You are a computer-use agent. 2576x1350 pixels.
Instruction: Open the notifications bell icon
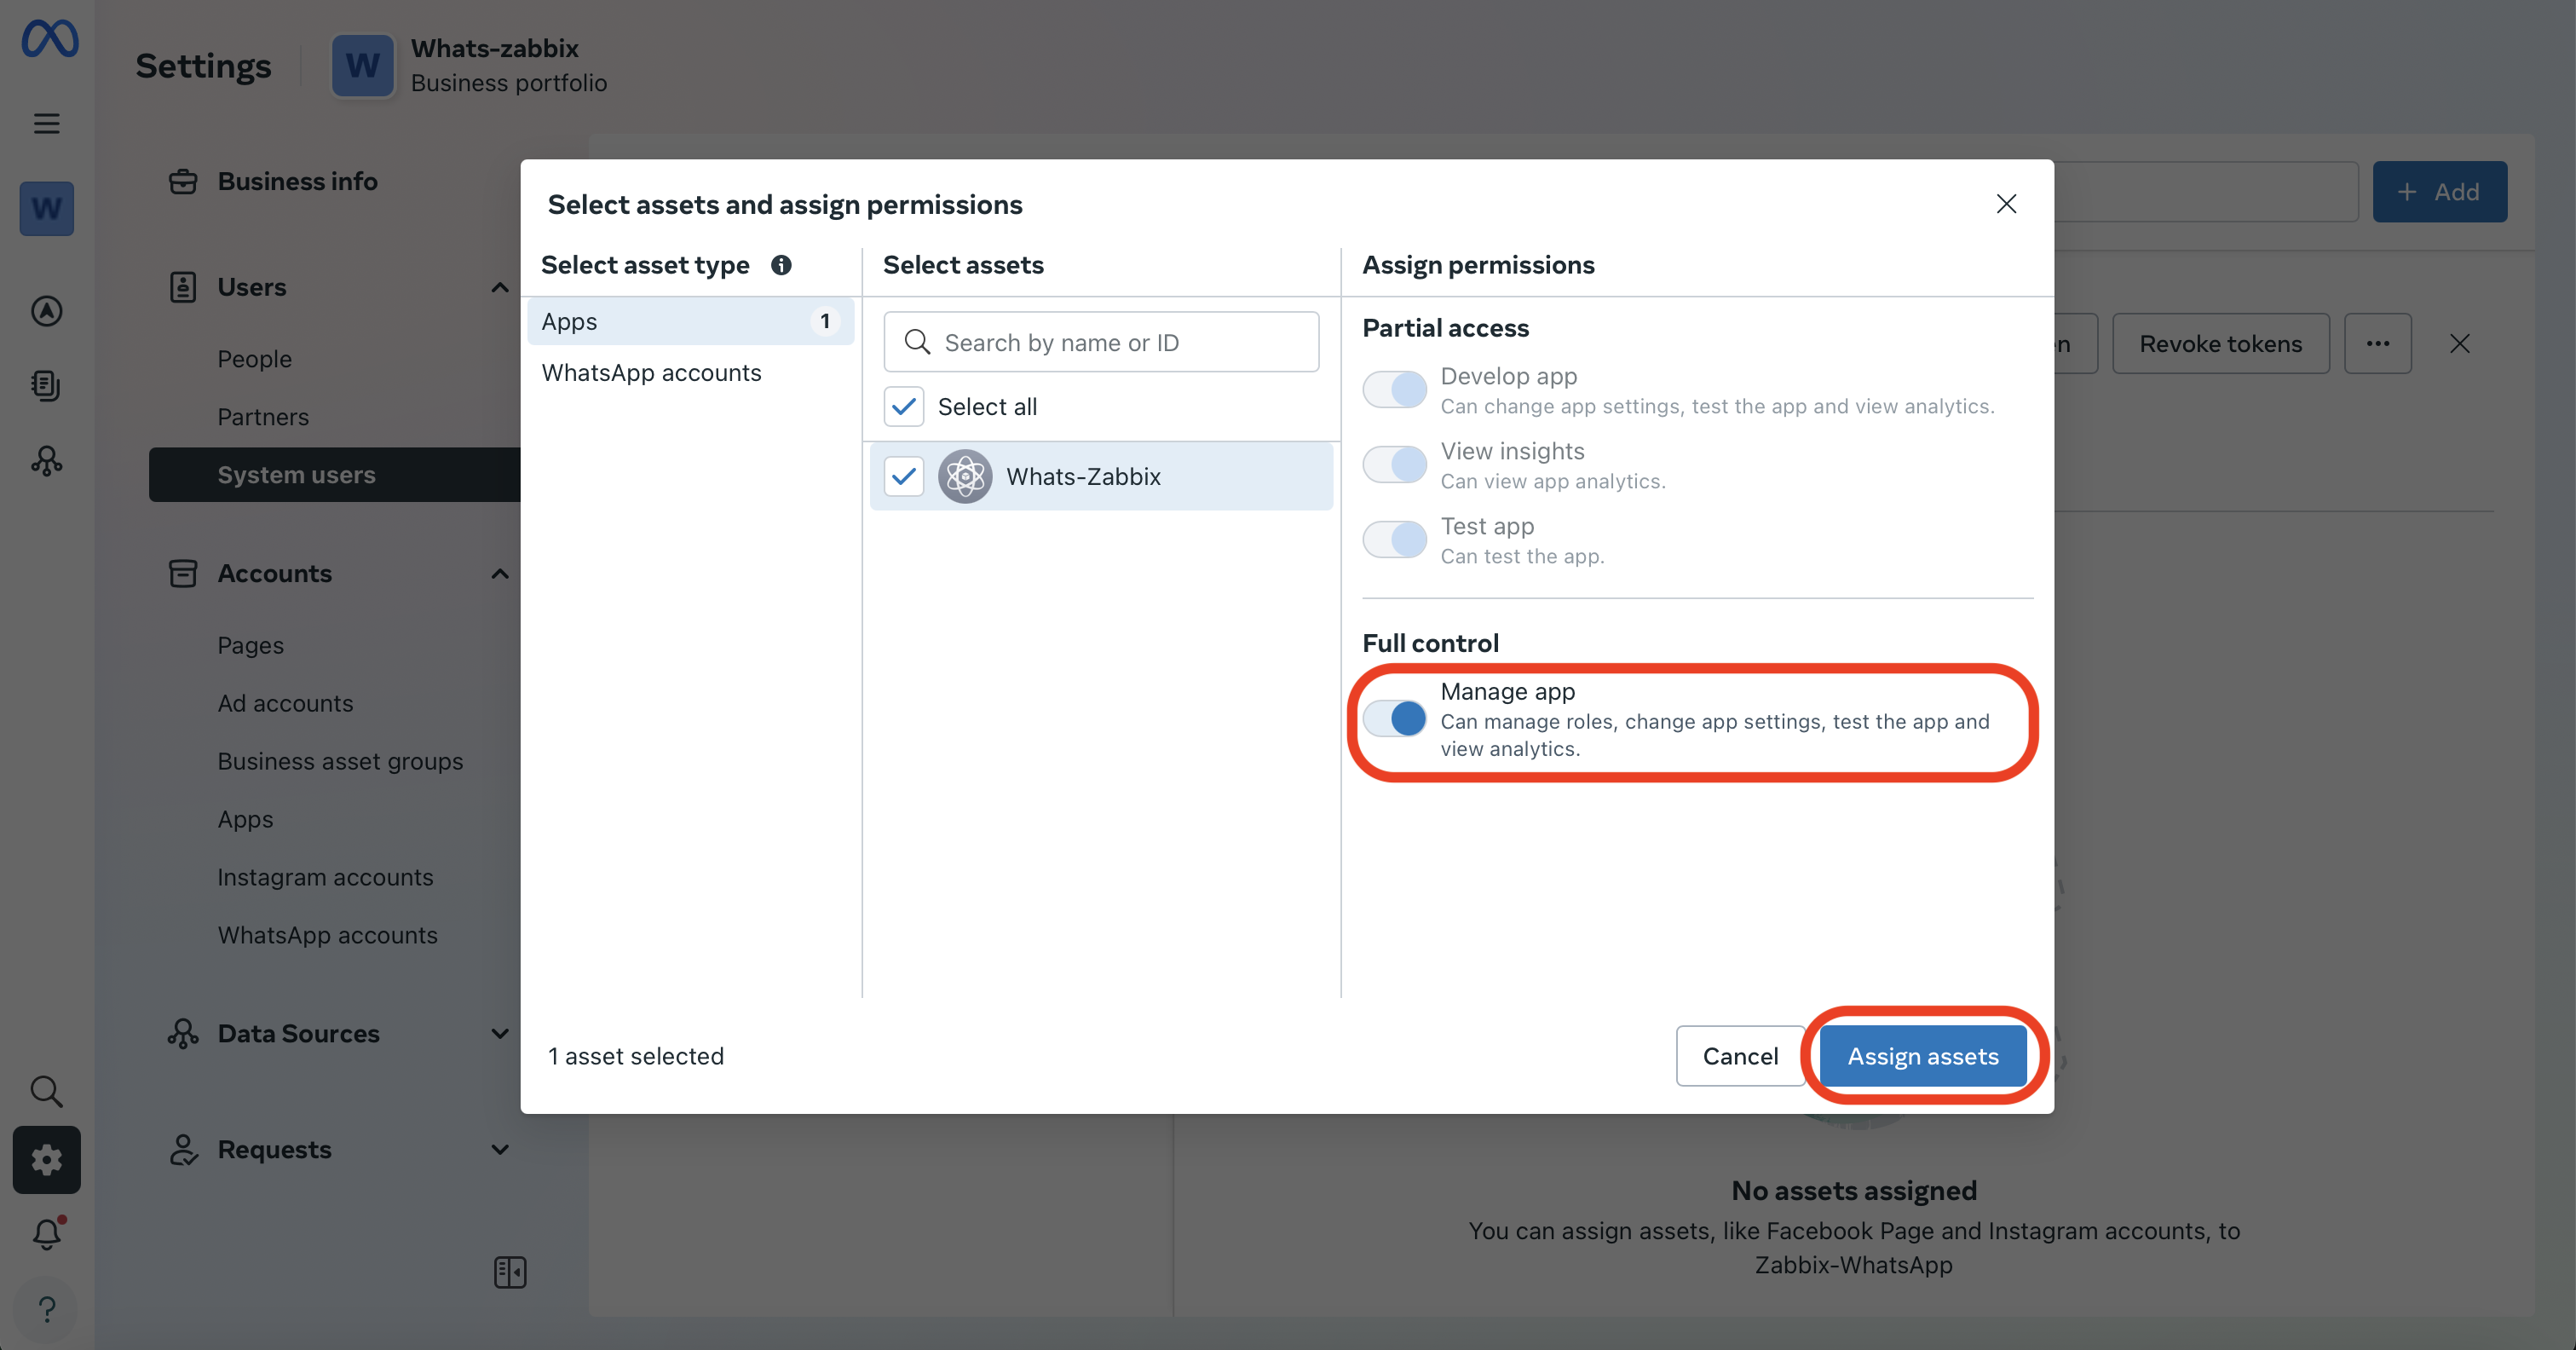[46, 1234]
